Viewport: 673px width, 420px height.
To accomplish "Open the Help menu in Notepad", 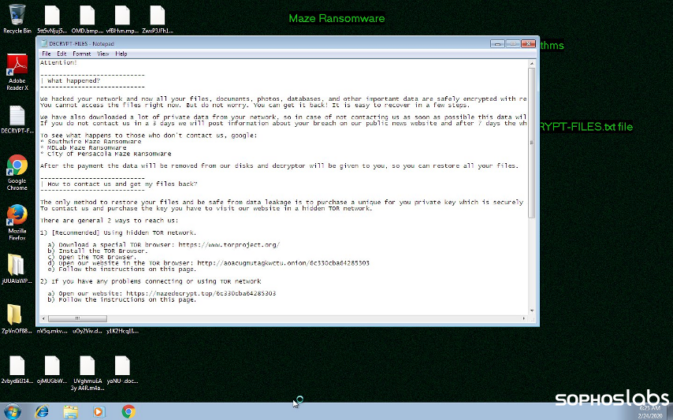I will coord(121,53).
